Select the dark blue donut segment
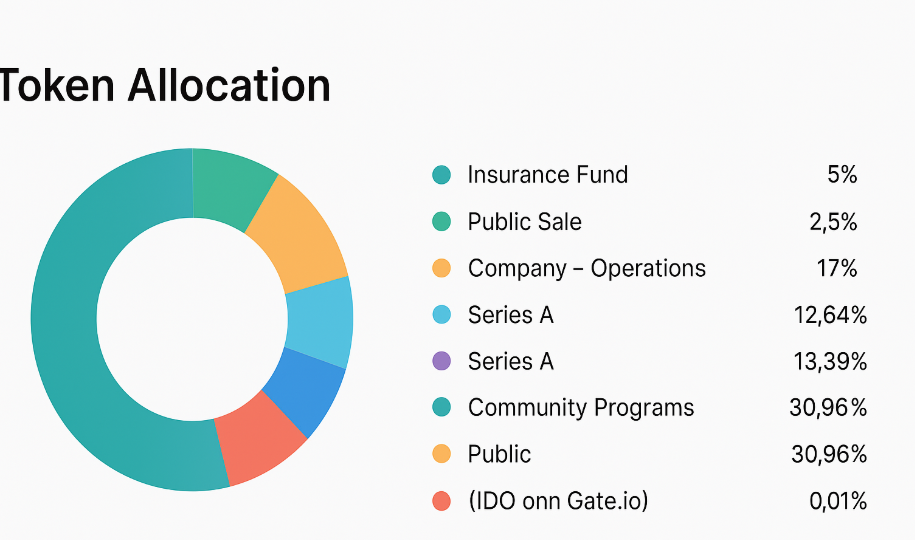The width and height of the screenshot is (915, 540). pyautogui.click(x=305, y=390)
